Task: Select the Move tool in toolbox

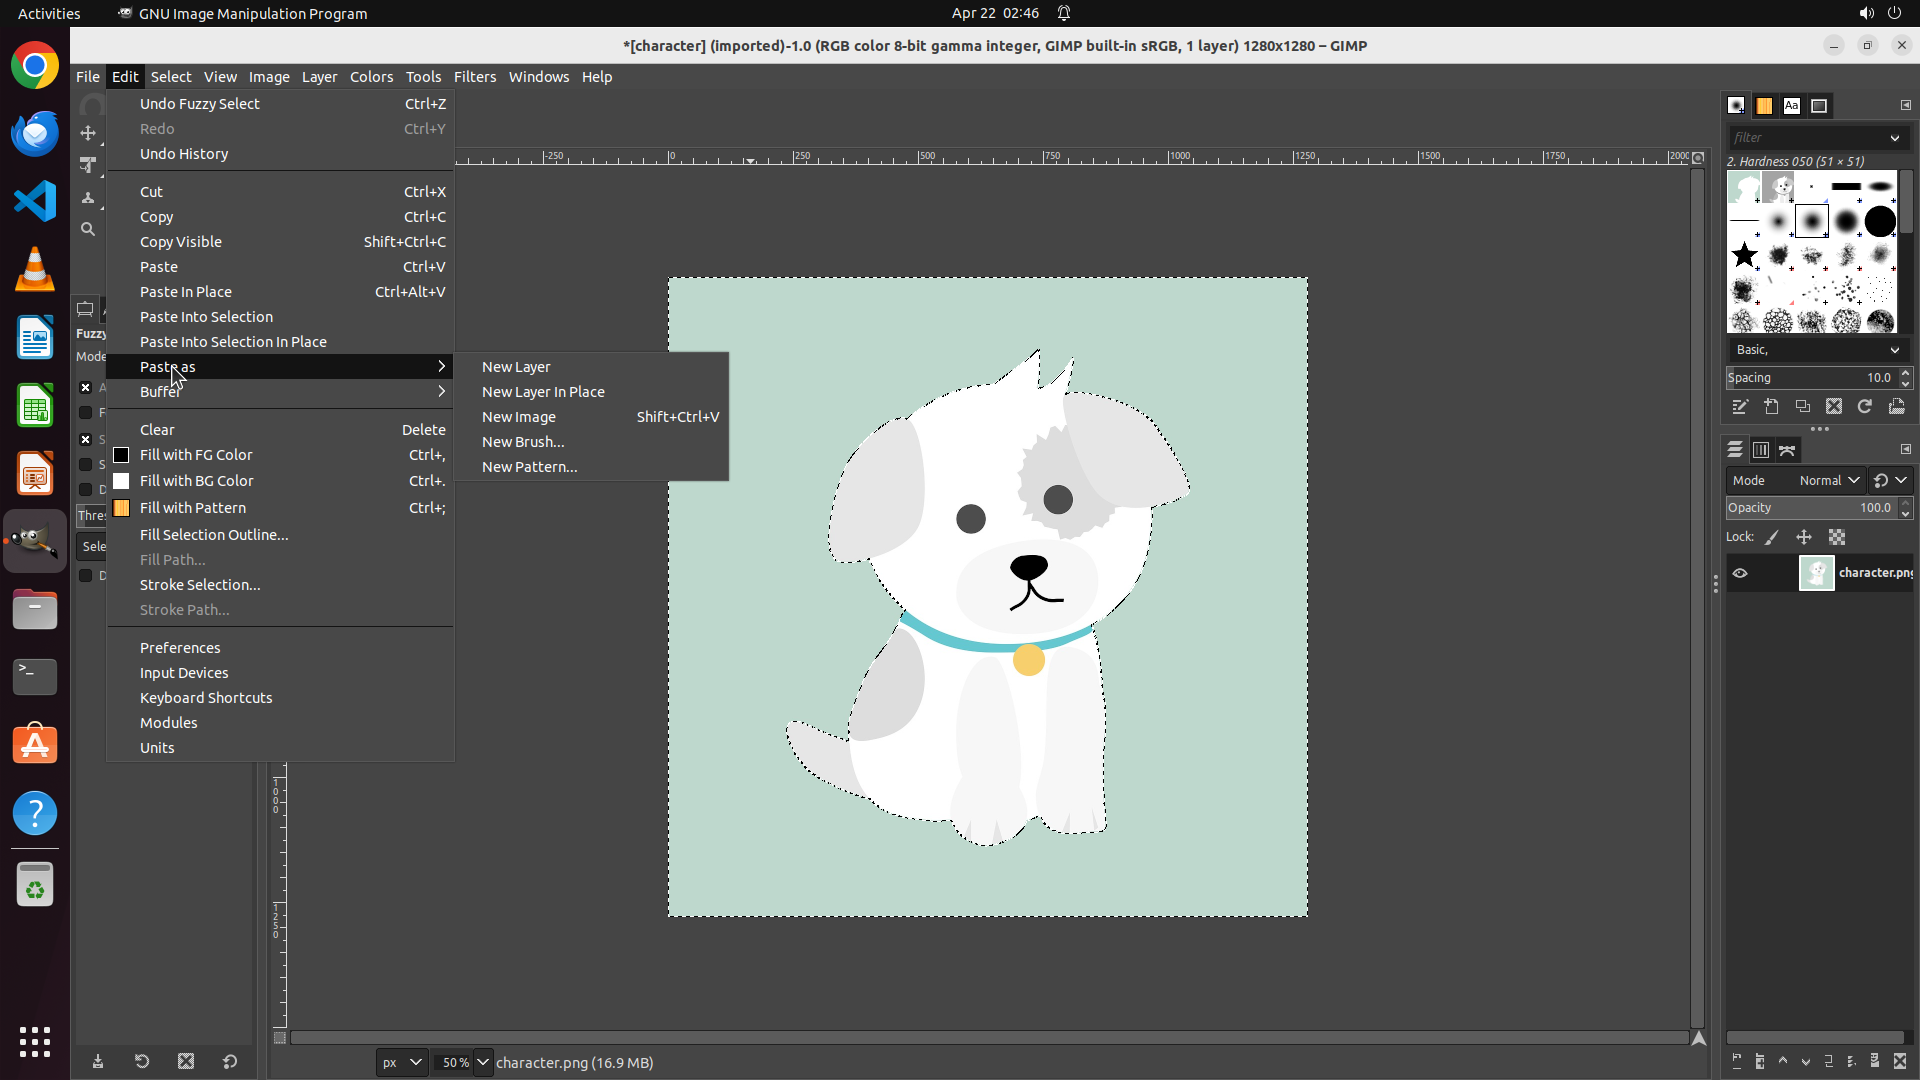Action: pyautogui.click(x=88, y=133)
